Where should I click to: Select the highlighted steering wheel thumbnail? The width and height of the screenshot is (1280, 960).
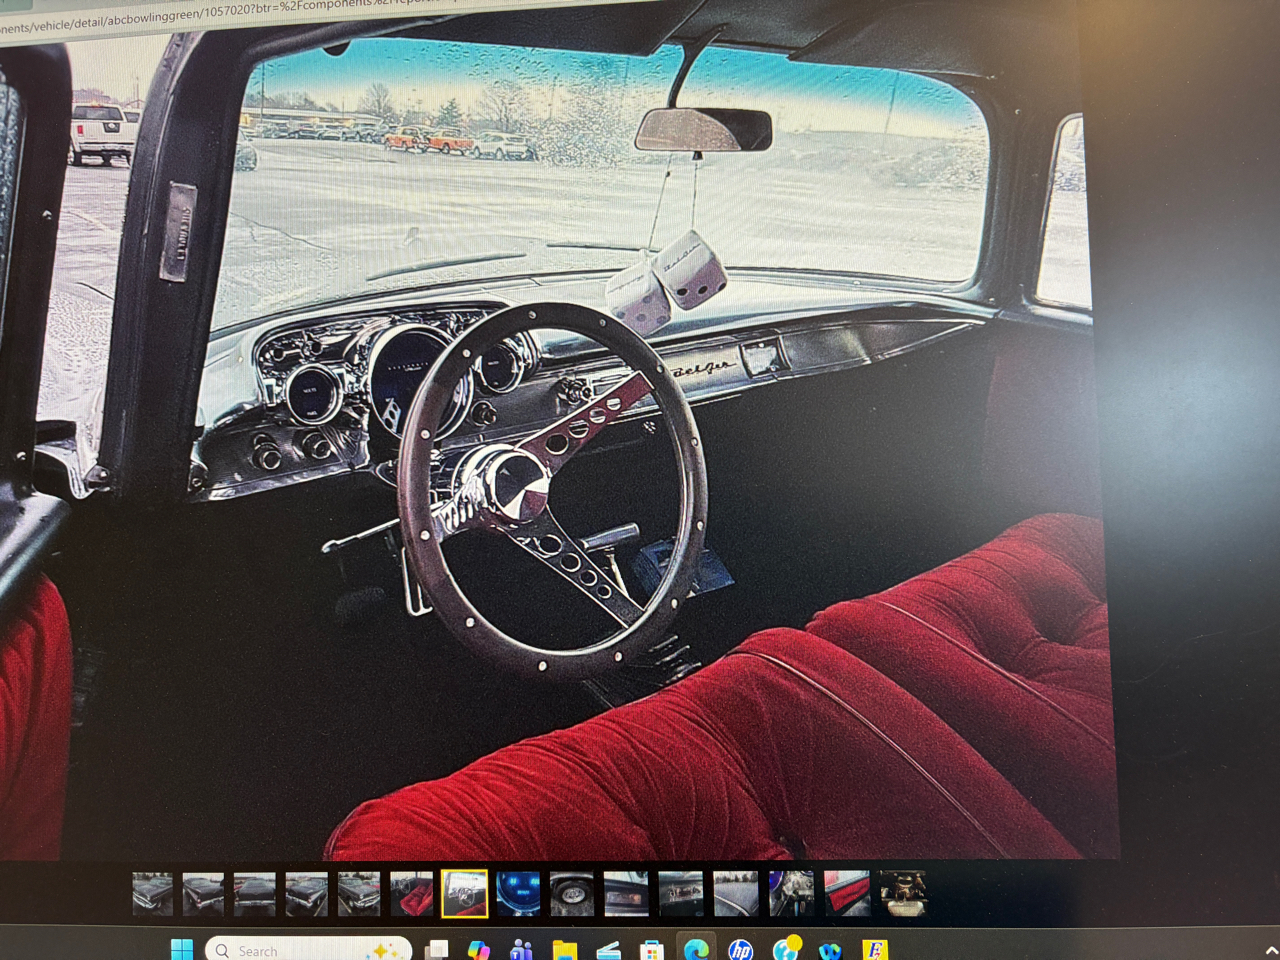click(464, 893)
